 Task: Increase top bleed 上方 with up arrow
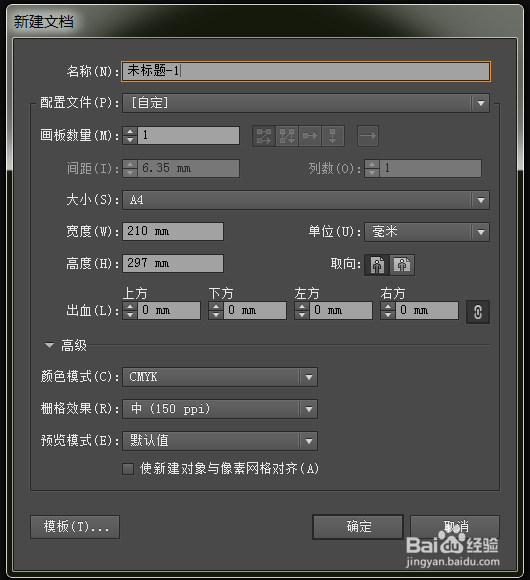click(x=130, y=306)
